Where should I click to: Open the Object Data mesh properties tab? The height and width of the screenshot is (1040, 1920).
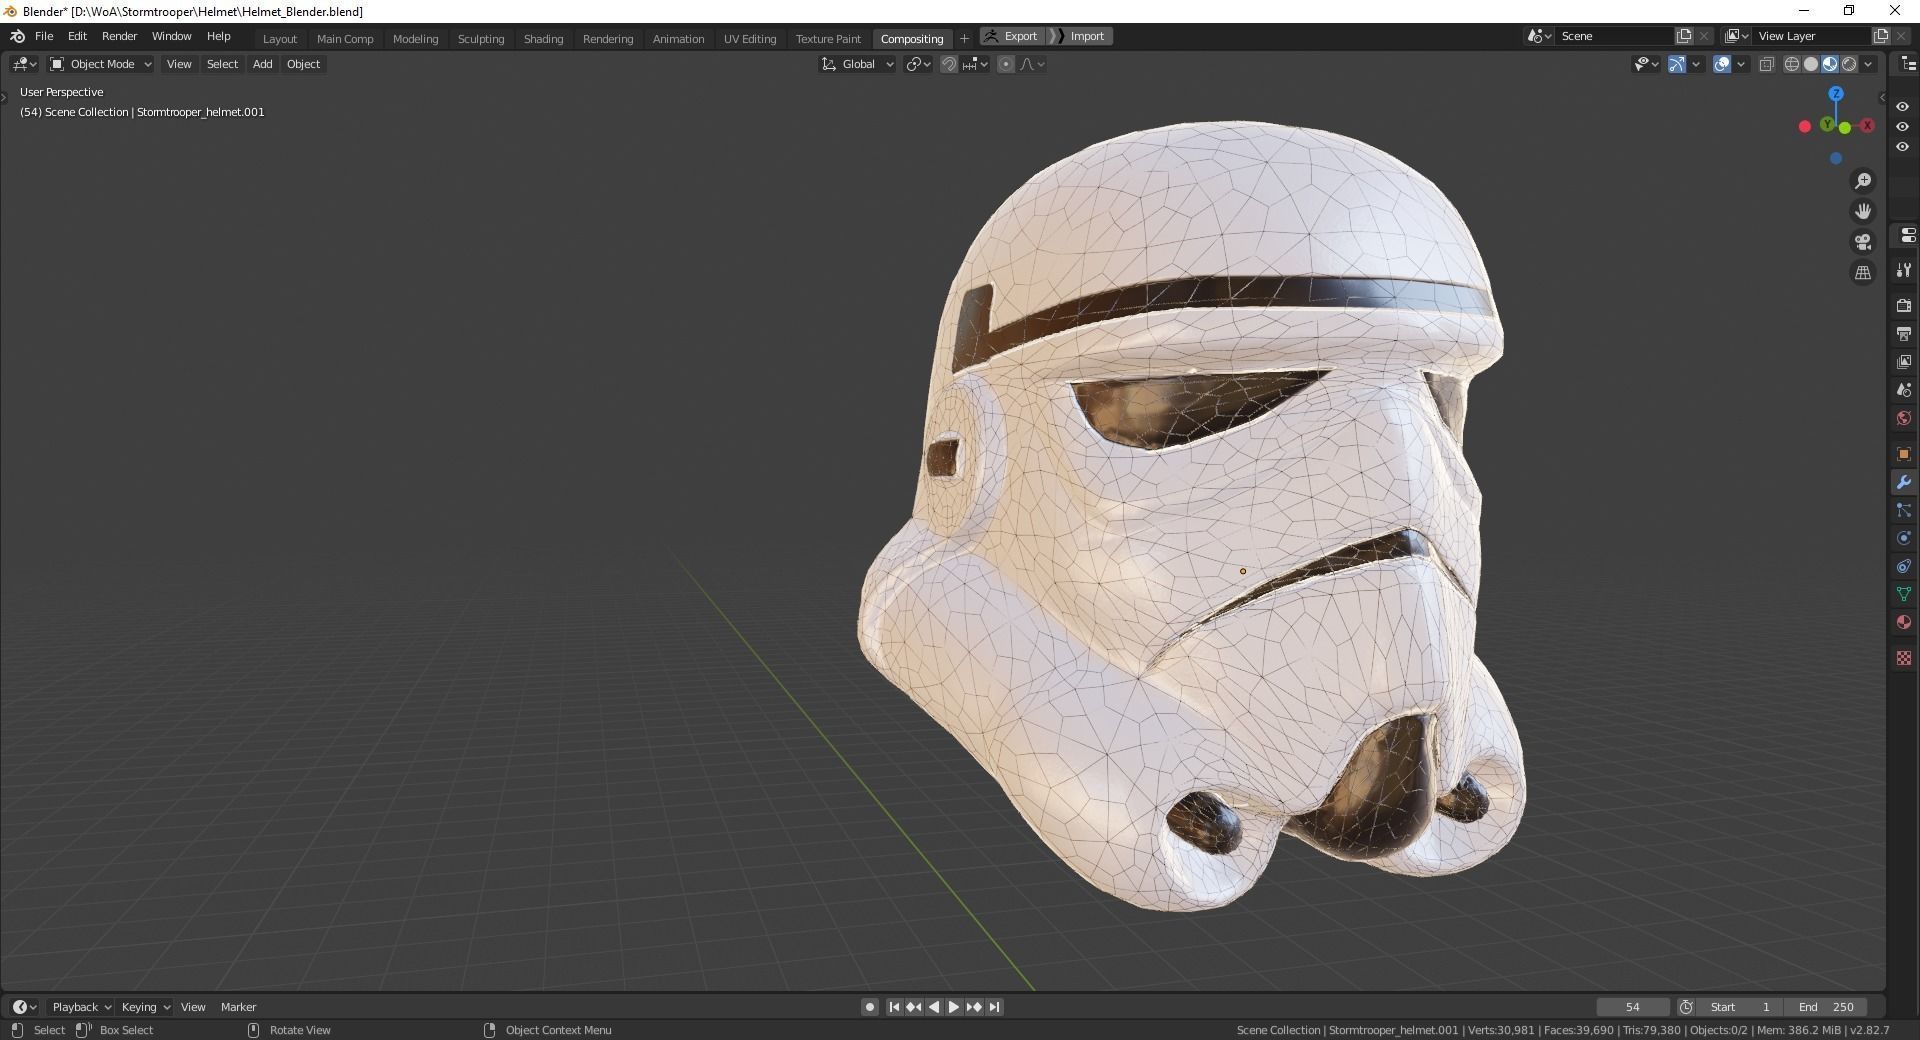pyautogui.click(x=1904, y=594)
